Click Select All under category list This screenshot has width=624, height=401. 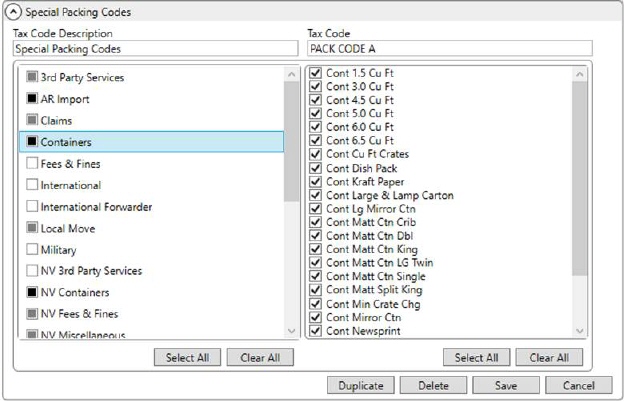tap(187, 357)
